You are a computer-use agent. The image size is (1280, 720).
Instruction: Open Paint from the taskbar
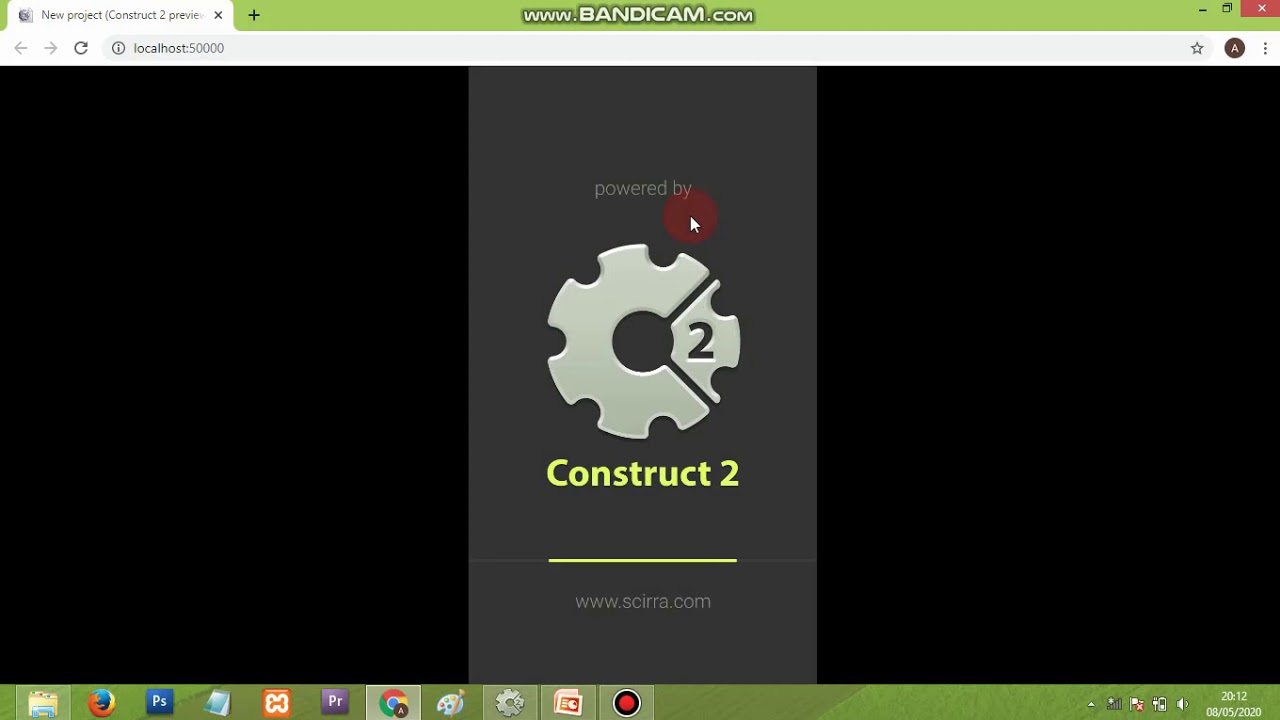451,703
